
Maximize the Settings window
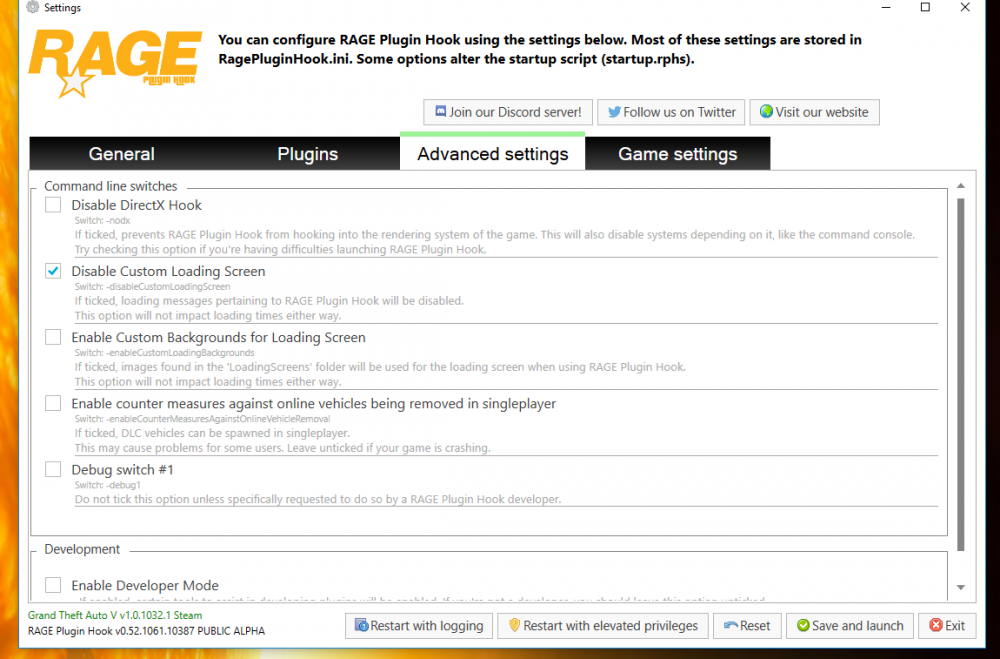pos(925,8)
